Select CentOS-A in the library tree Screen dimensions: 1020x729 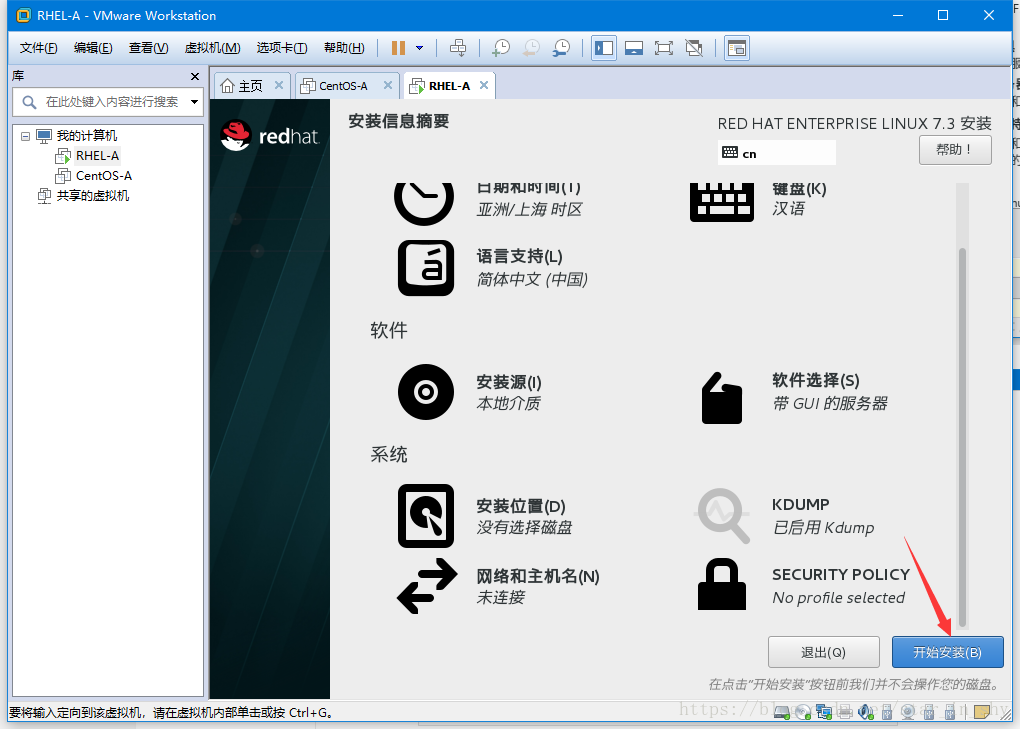click(x=103, y=176)
